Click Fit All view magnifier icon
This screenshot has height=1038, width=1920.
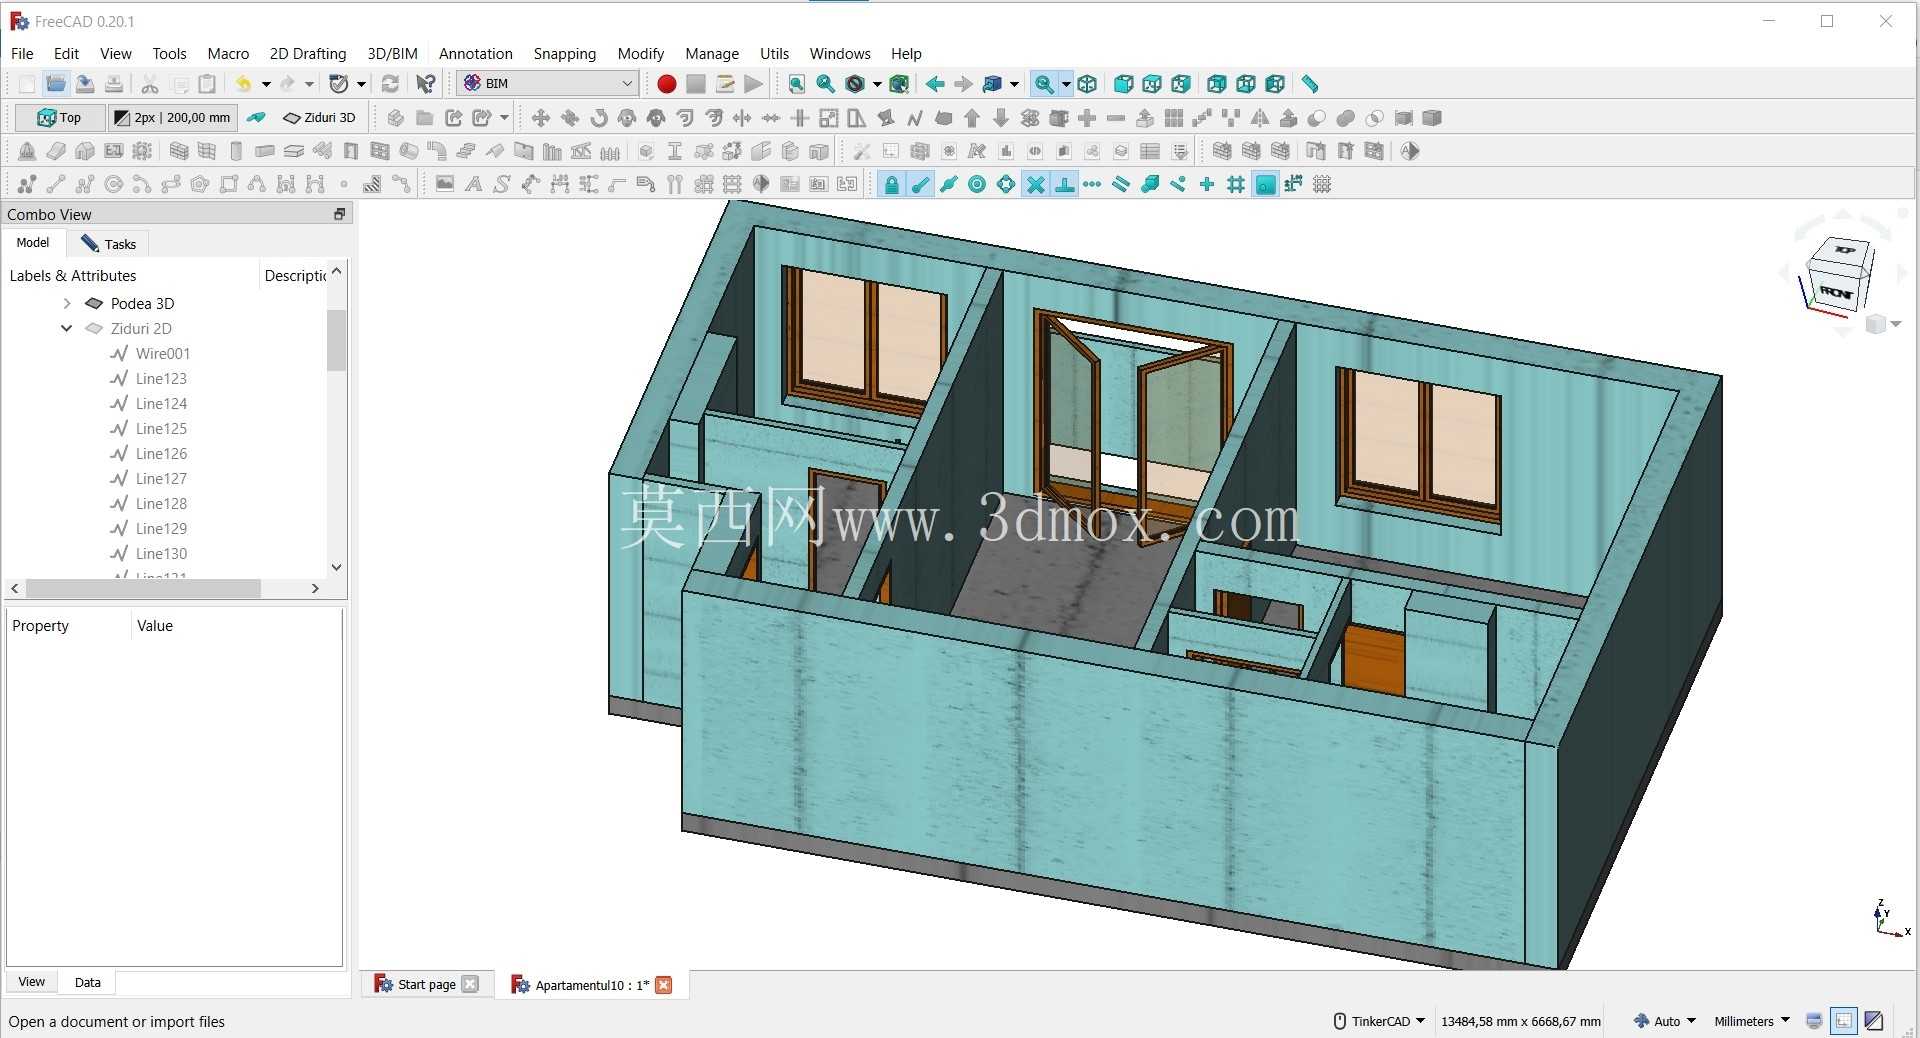797,84
